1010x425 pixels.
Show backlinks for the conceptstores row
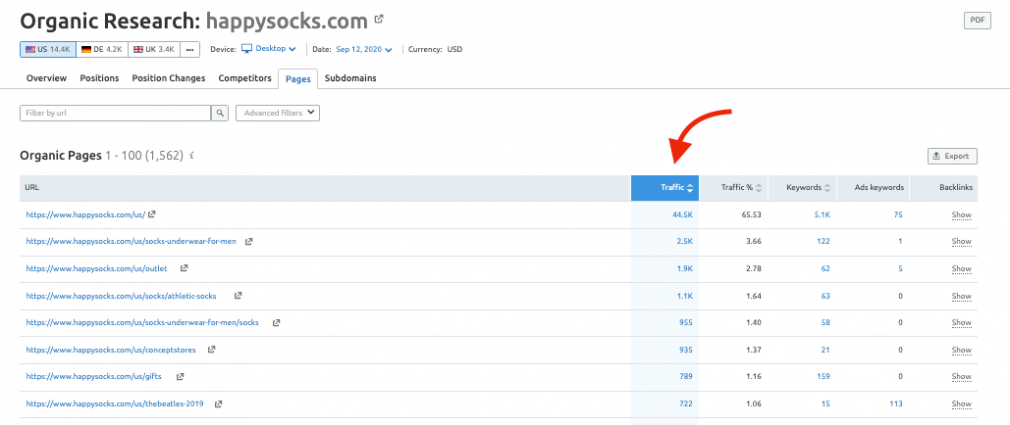(x=961, y=350)
